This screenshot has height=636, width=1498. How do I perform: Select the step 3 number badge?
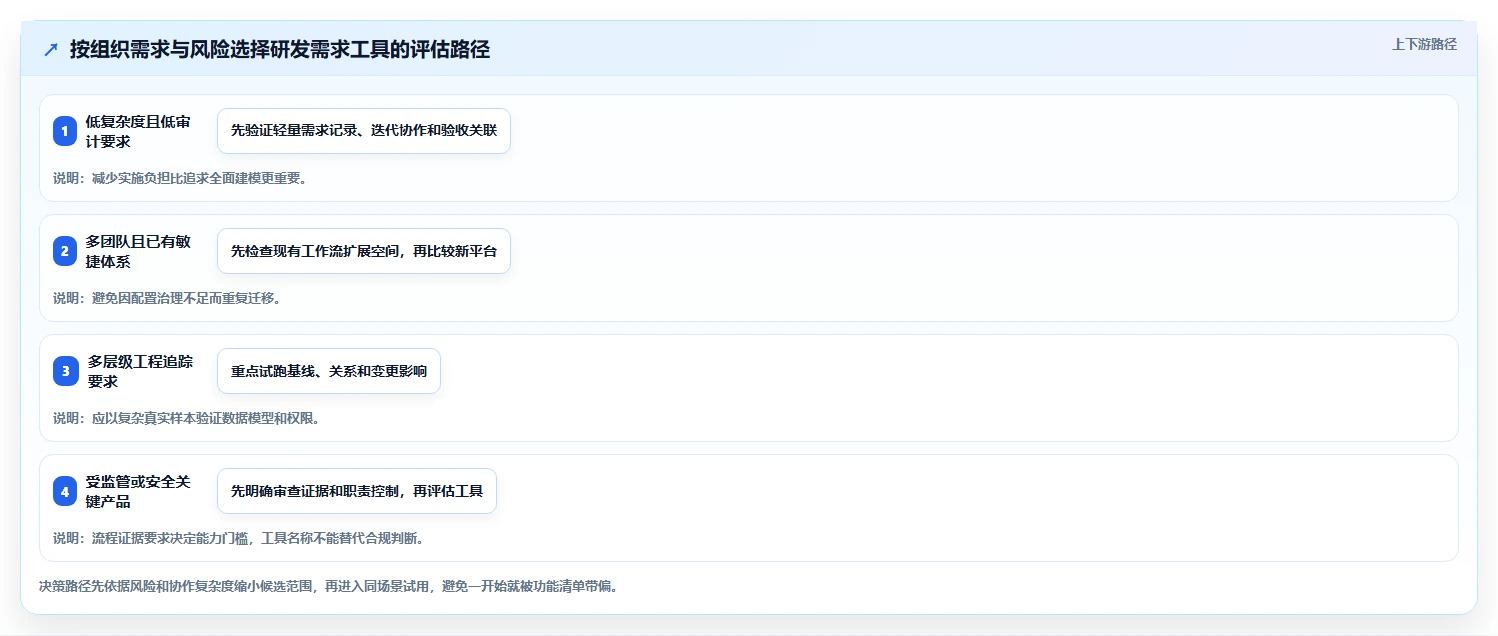pyautogui.click(x=65, y=371)
